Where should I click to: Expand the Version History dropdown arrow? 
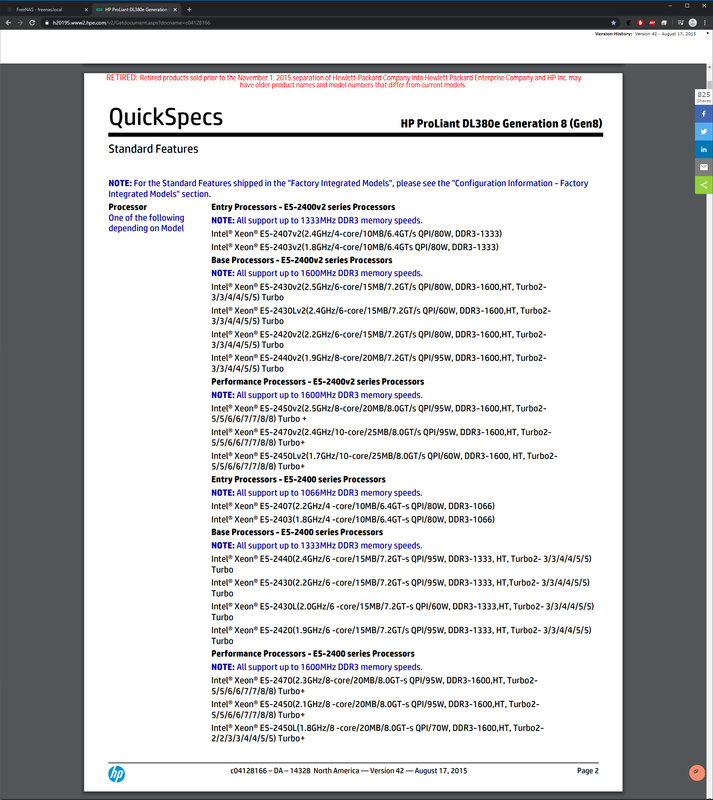click(x=707, y=34)
